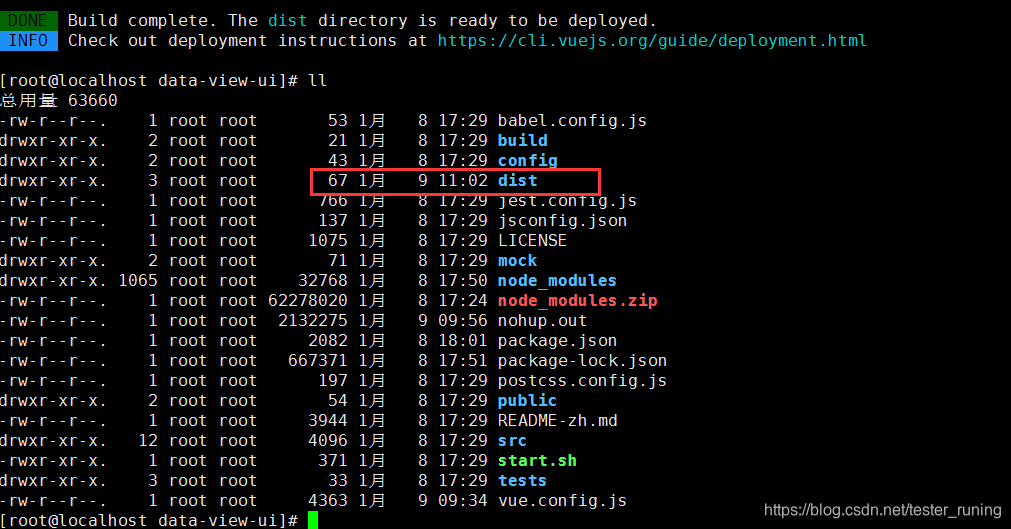
Task: Click the link count 12 of src
Action: 148,441
